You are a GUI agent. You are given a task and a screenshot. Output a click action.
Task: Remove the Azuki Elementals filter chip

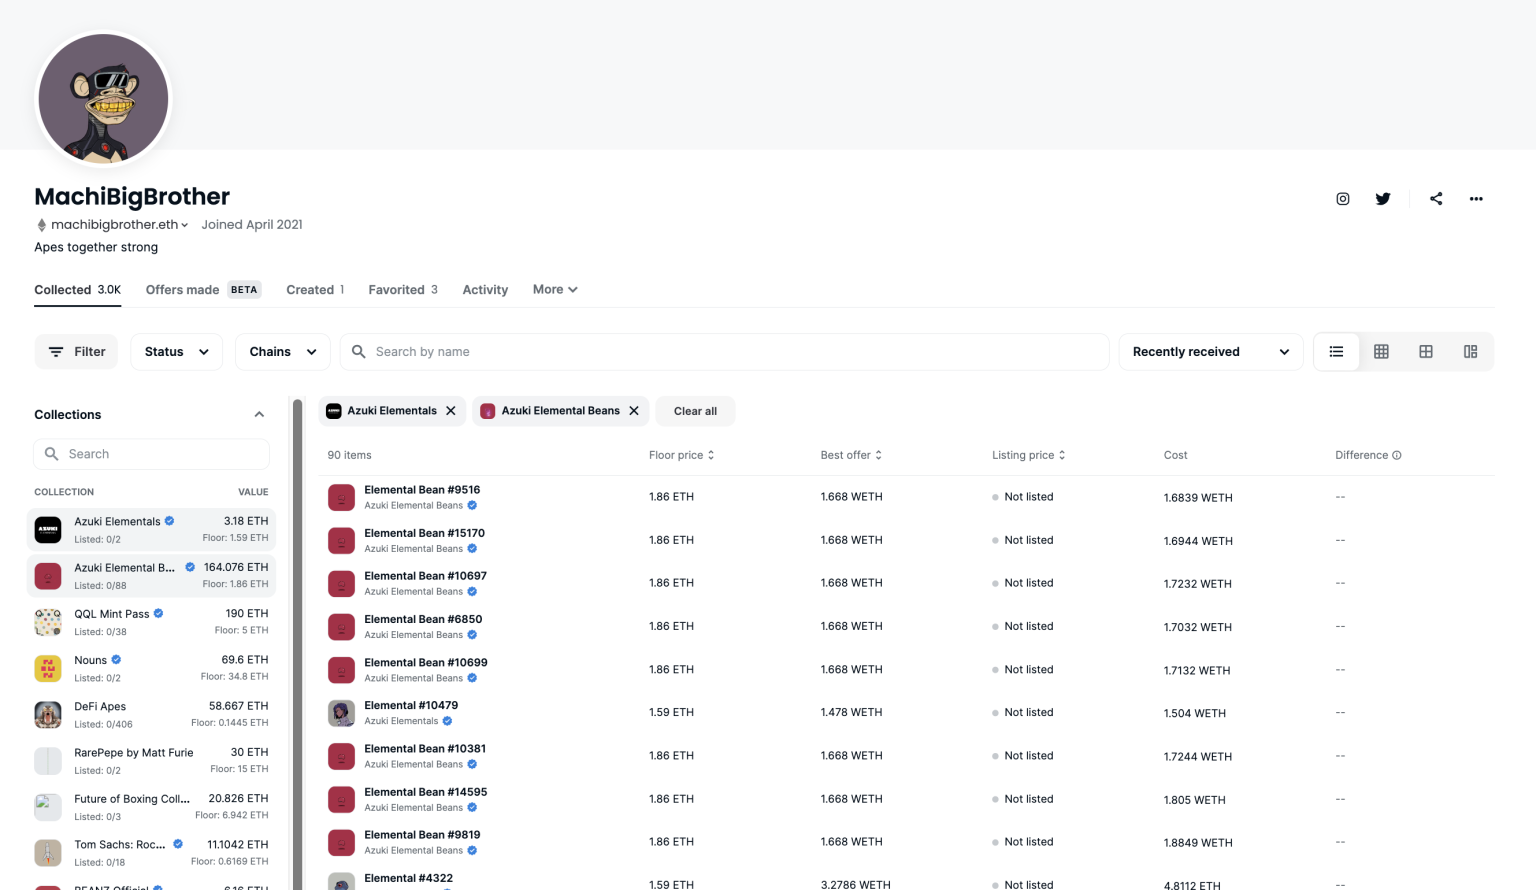451,411
